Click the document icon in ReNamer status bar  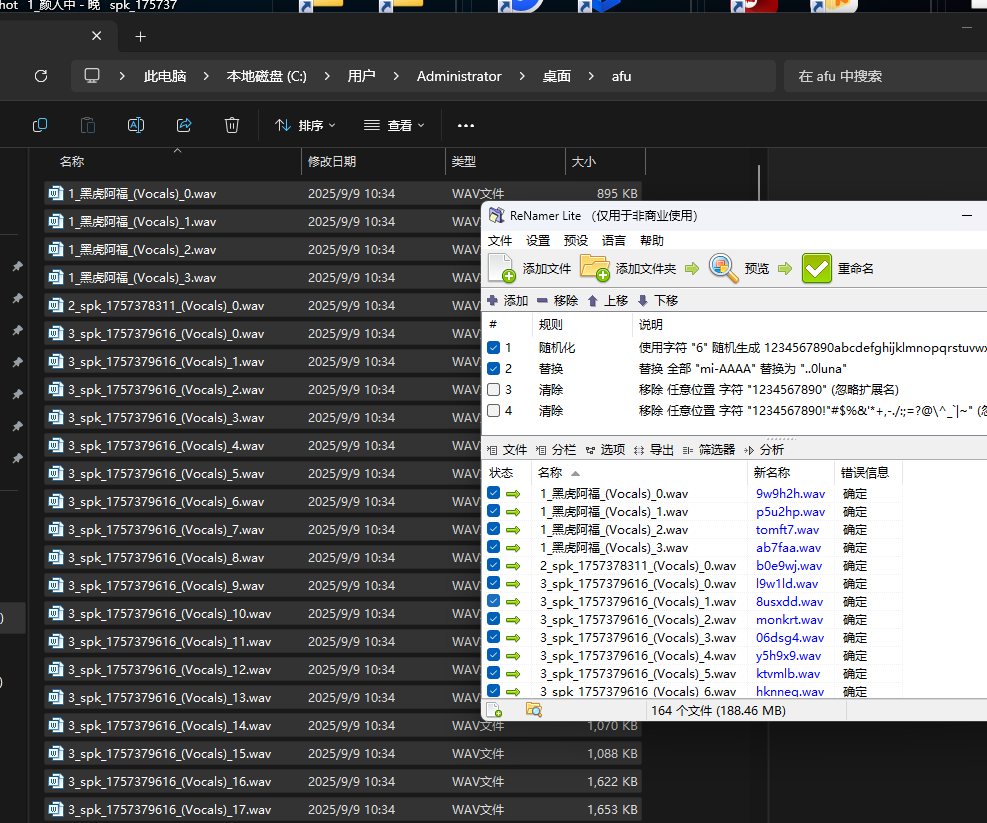pos(495,710)
